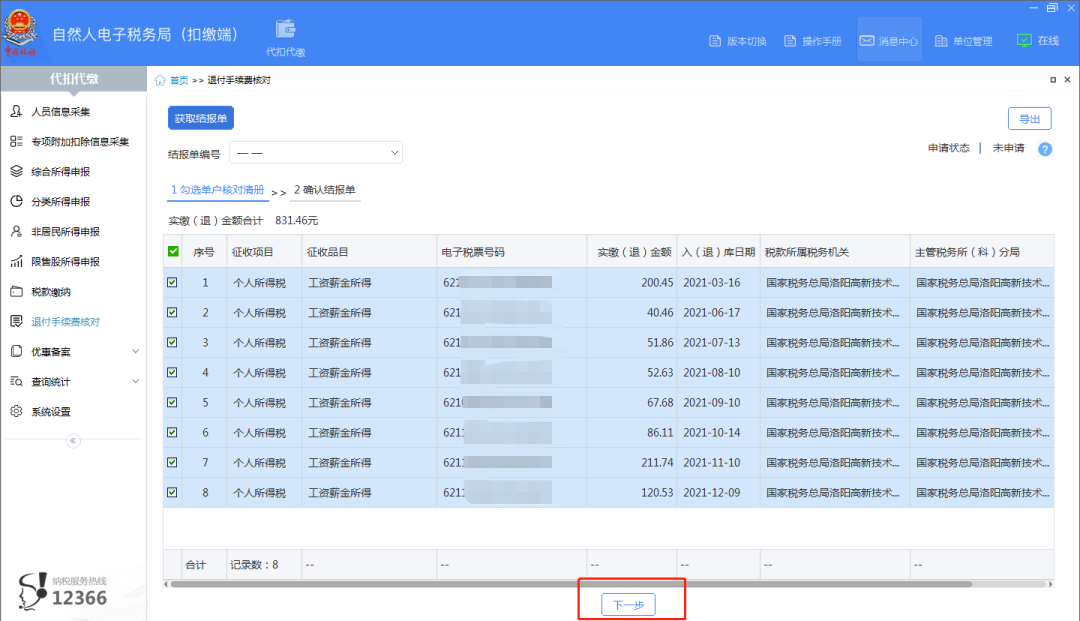Toggle the select-all header checkbox
Screen dimensions: 1080x621
[x=173, y=251]
